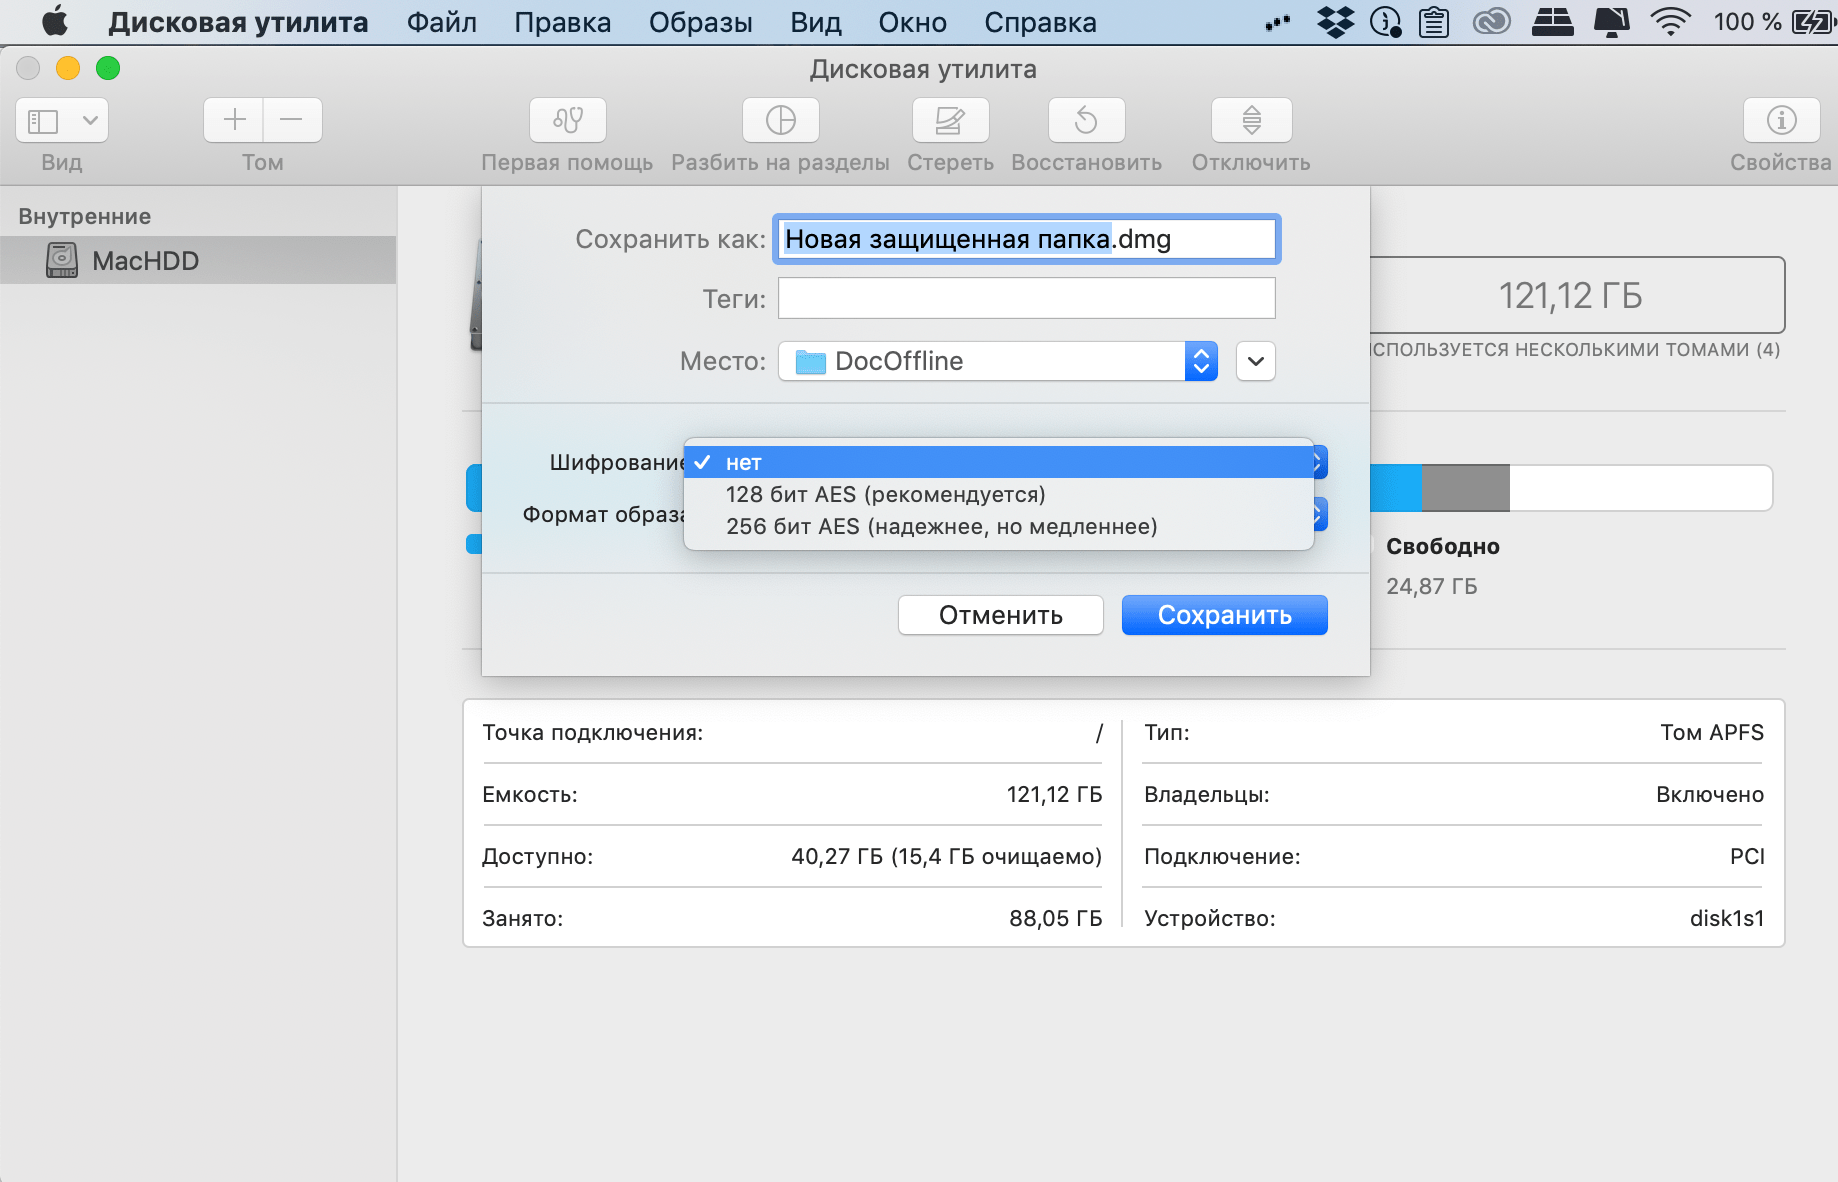Screen dimensions: 1838x1182
Task: Open the Dropbox menu bar icon
Action: [1335, 22]
